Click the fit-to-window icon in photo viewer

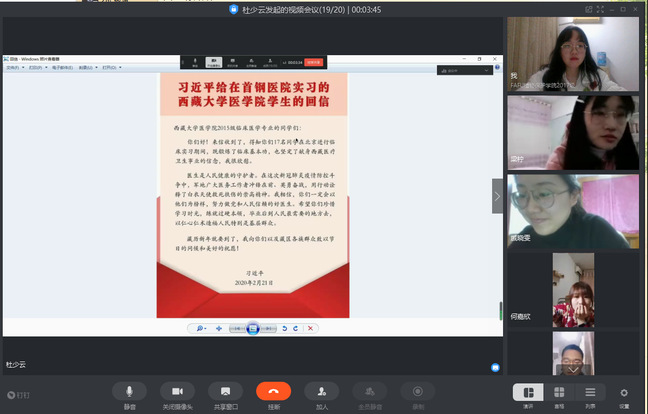coord(219,328)
